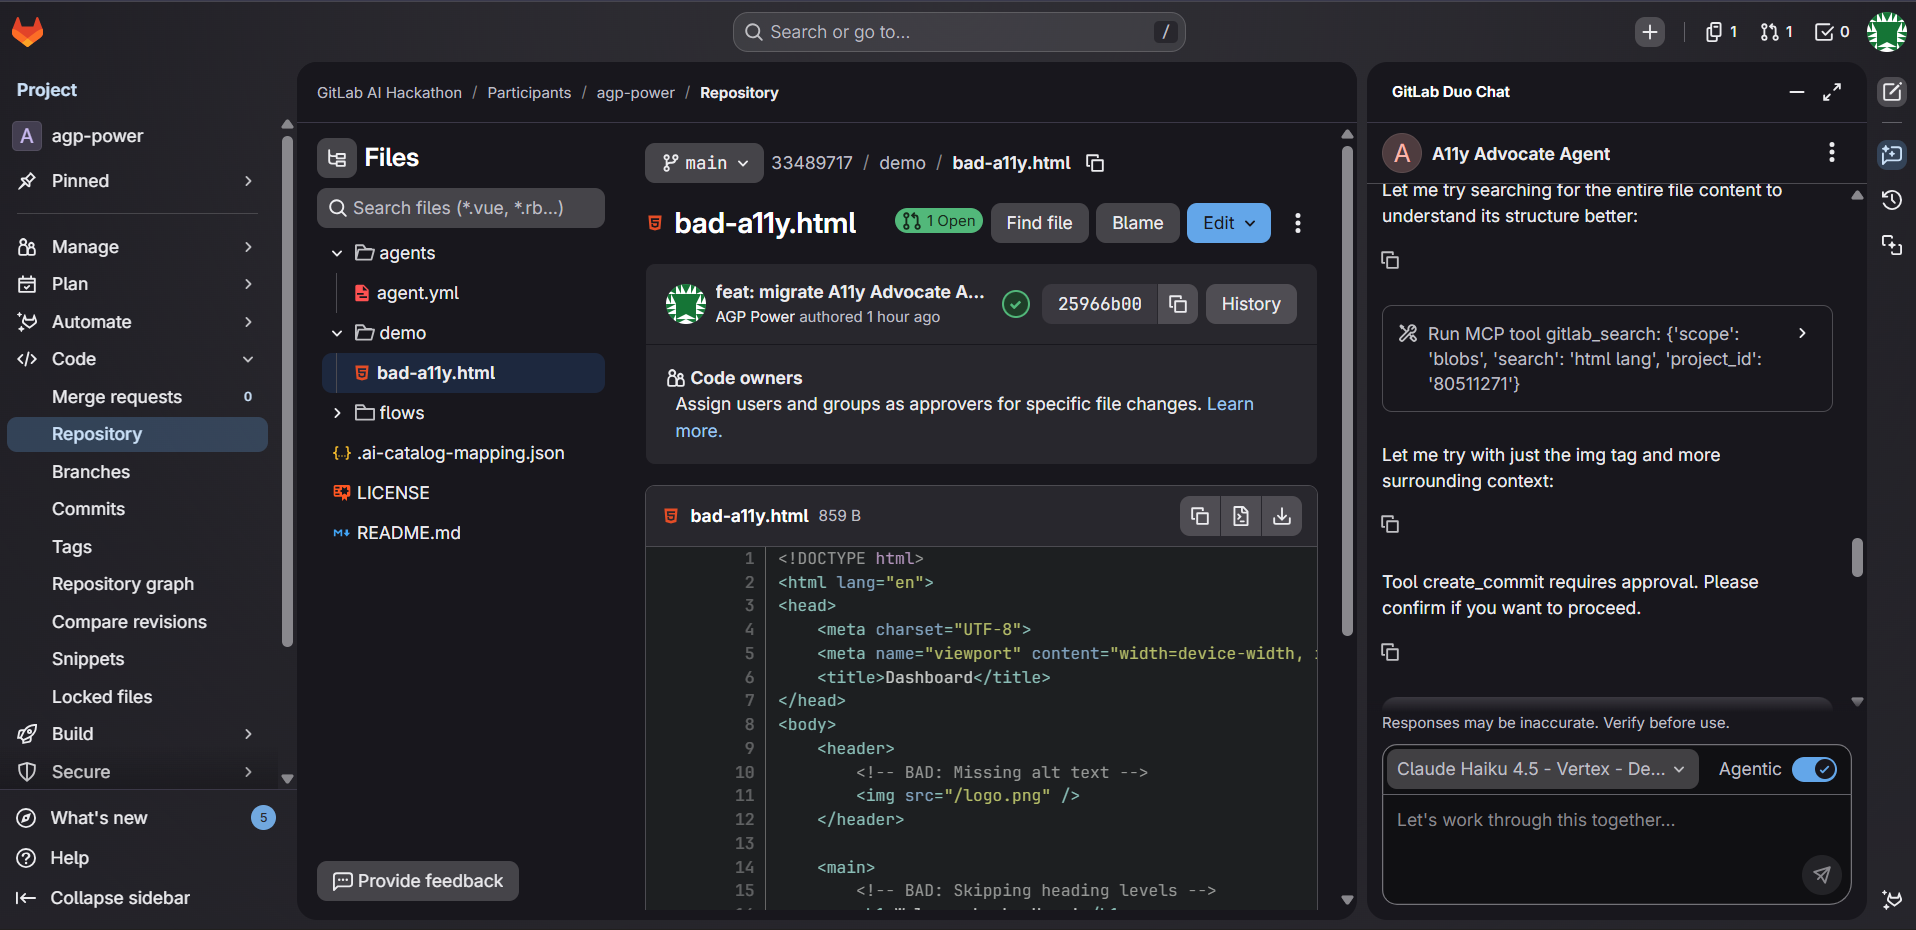Select Compare revisions
Screen dimensions: 1916x930
pyautogui.click(x=137, y=622)
